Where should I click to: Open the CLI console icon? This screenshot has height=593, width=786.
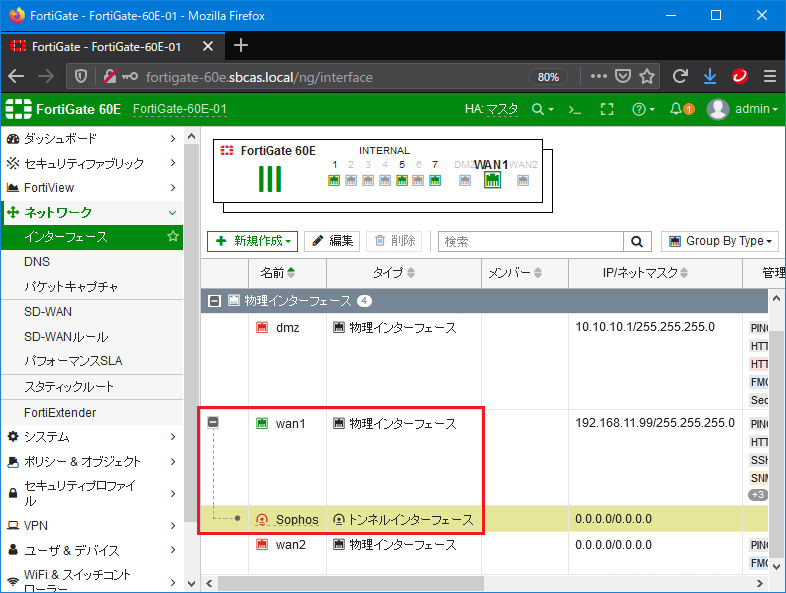pyautogui.click(x=574, y=109)
